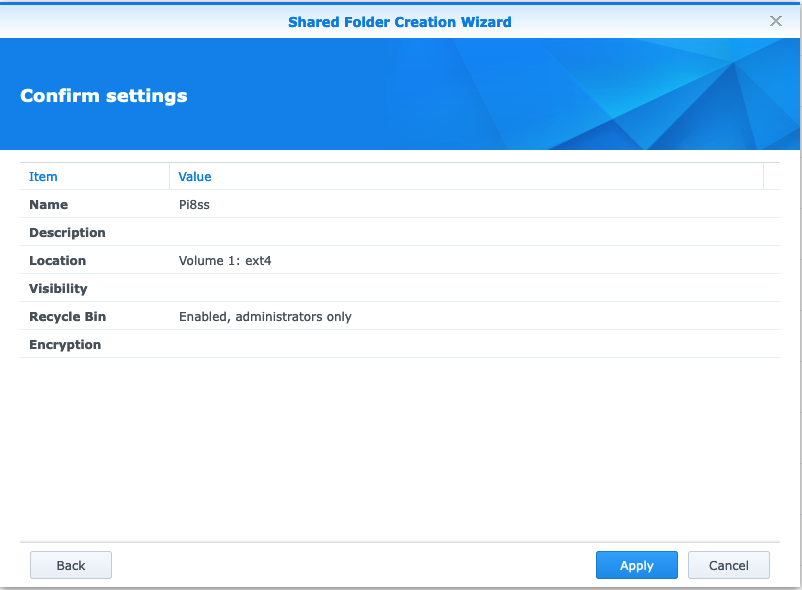Select the Value column header
Screen dimensions: 802x590
(194, 176)
